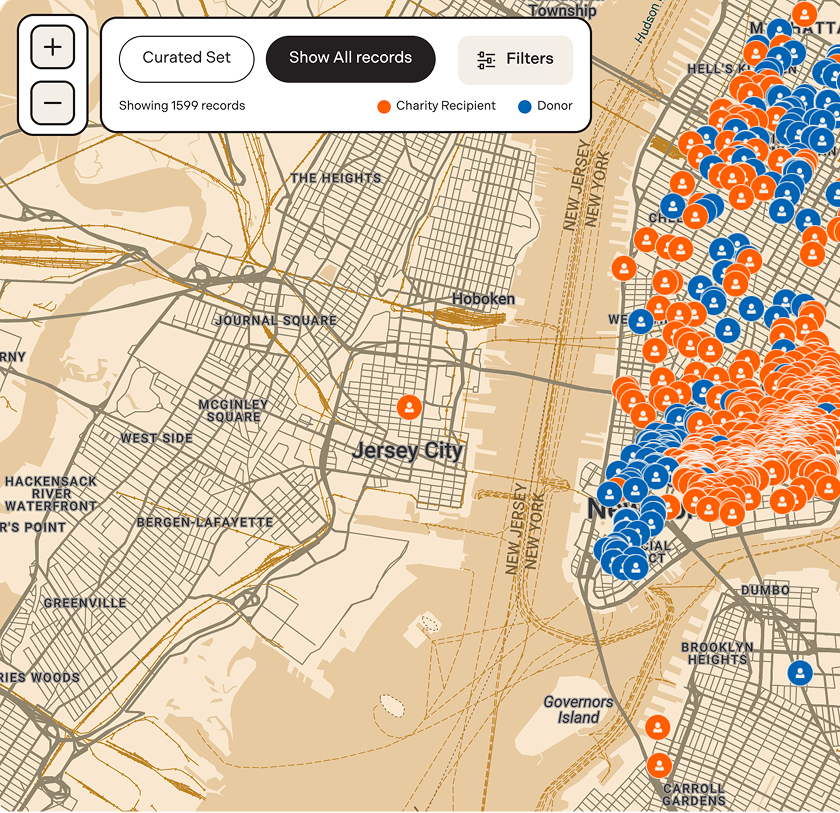
Task: Click THE HEIGHTS neighborhood label
Action: 336,178
